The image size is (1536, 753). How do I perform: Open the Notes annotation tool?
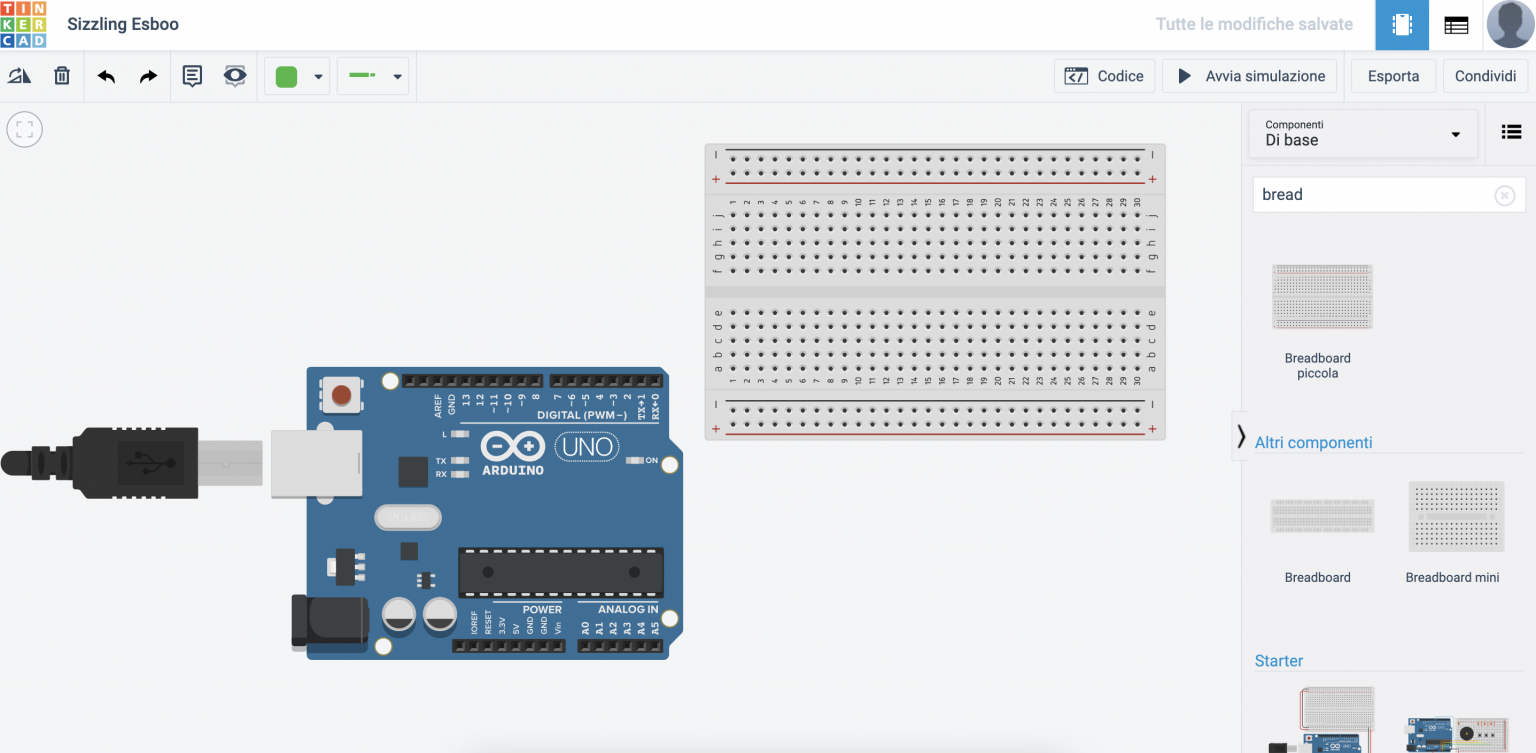click(192, 75)
